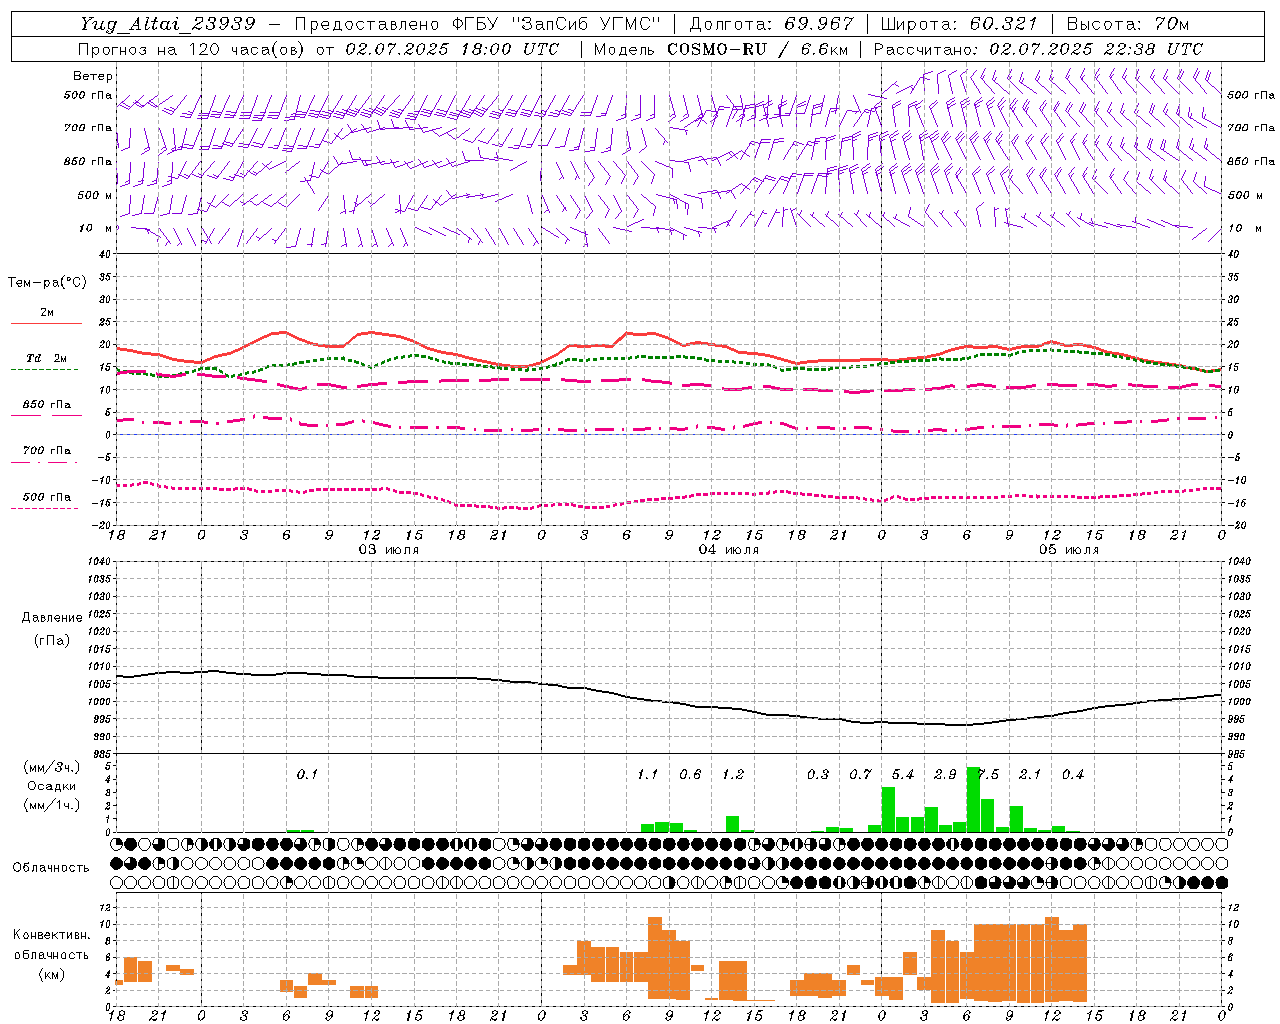Click the Ветер wind panel label
Viewport: 1280px width, 1024px height.
[93, 76]
